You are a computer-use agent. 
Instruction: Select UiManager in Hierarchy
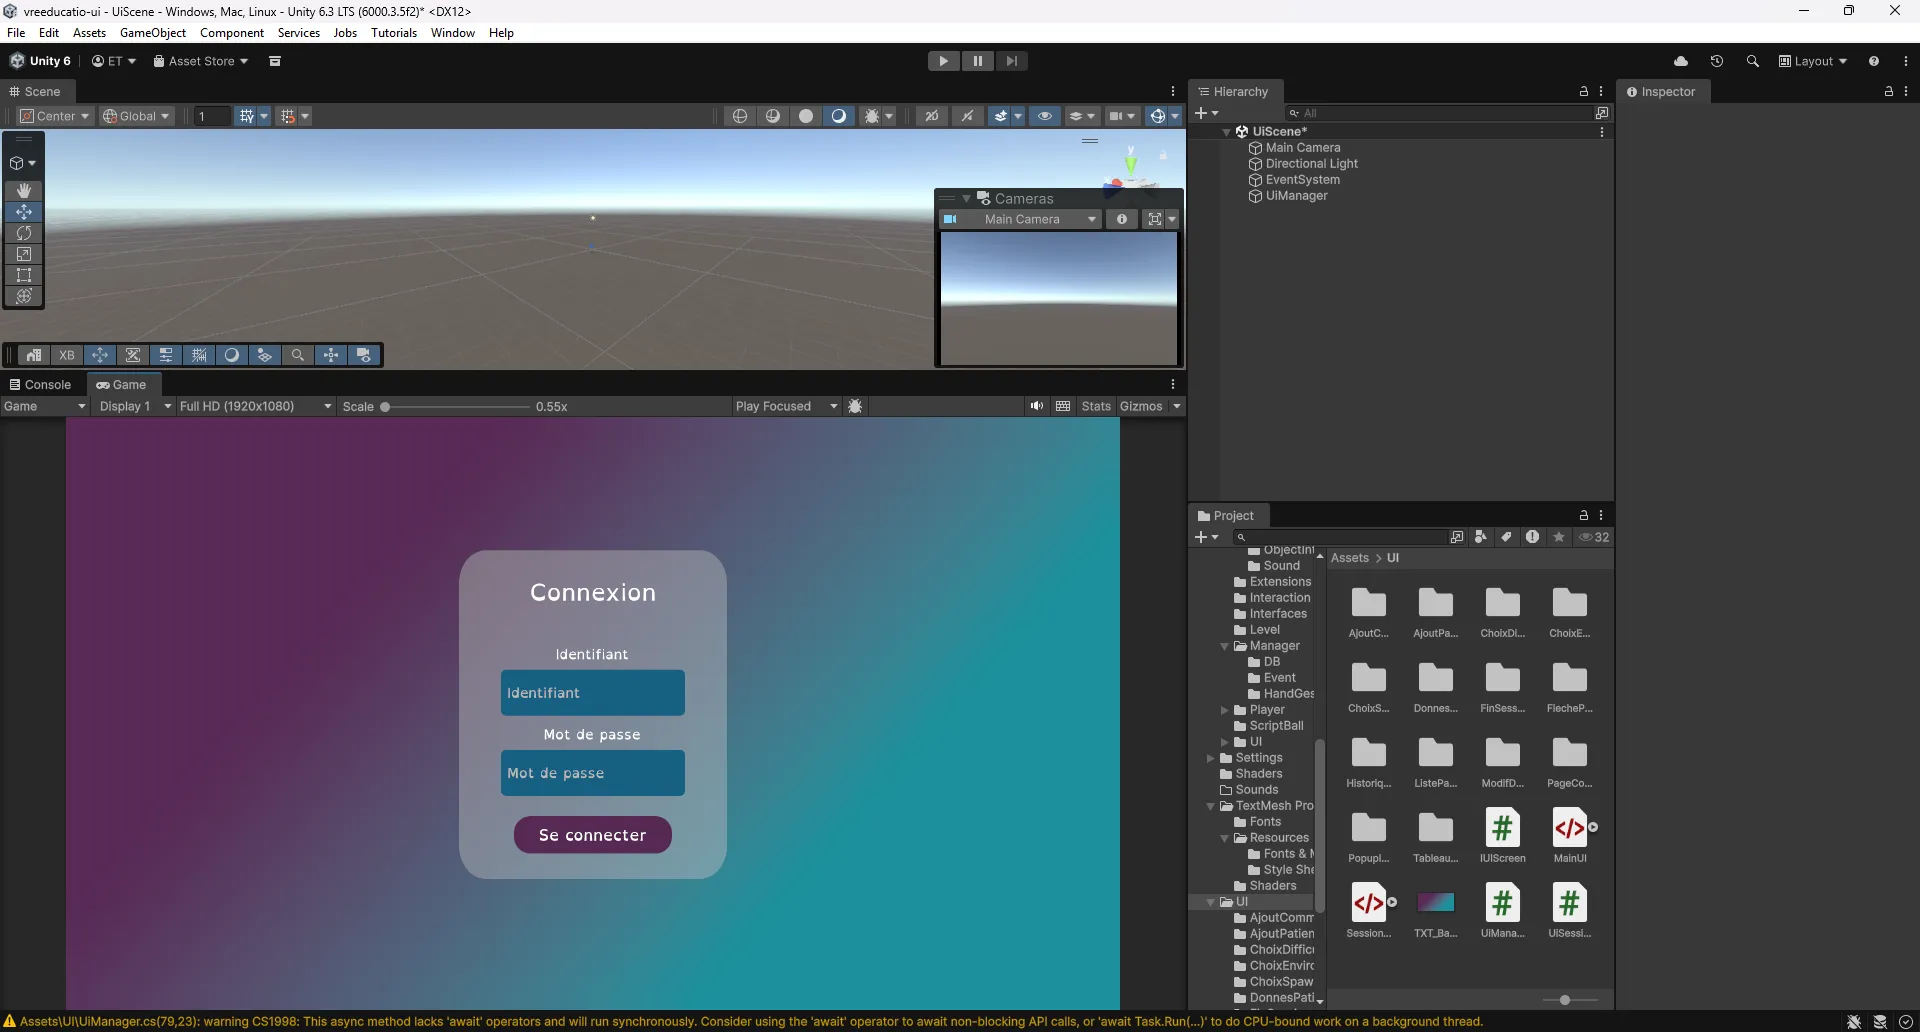coord(1296,196)
